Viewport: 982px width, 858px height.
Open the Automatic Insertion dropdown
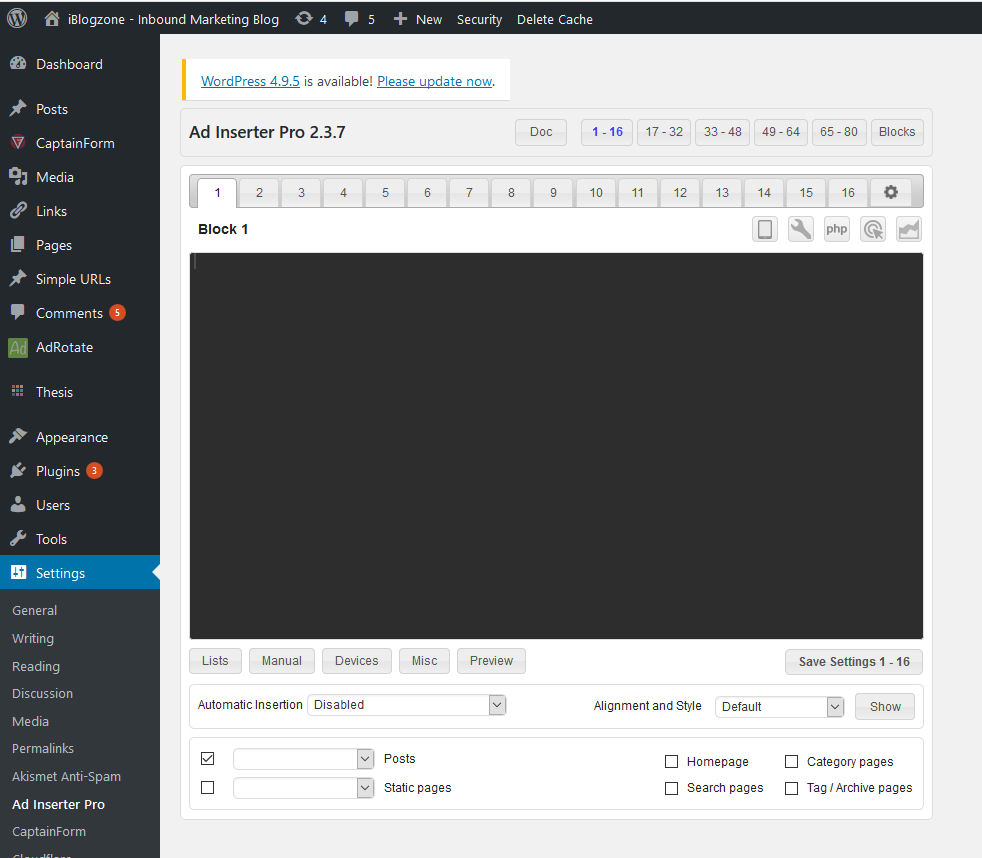click(406, 705)
